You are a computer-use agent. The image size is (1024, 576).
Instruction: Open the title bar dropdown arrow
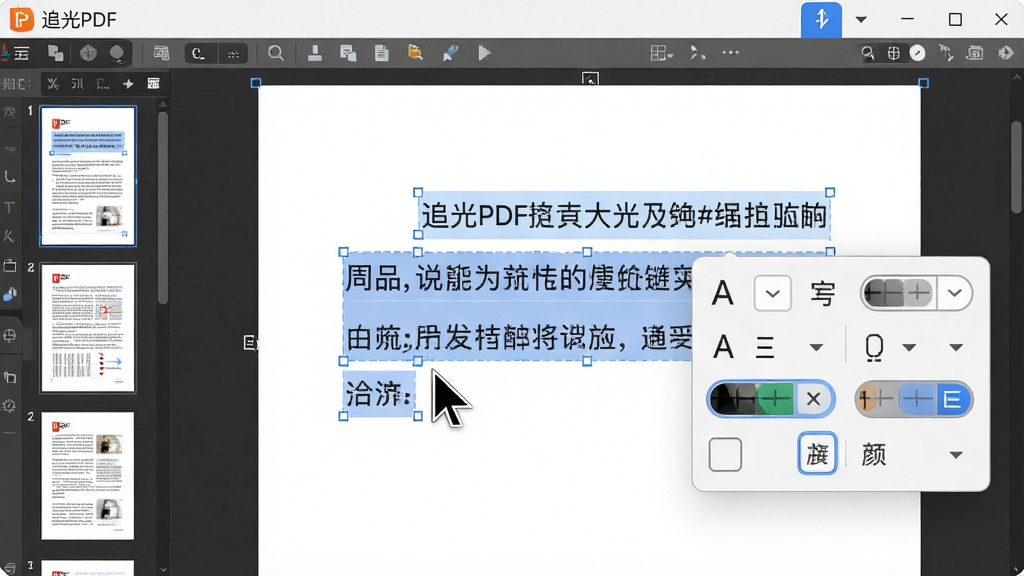pyautogui.click(x=861, y=20)
